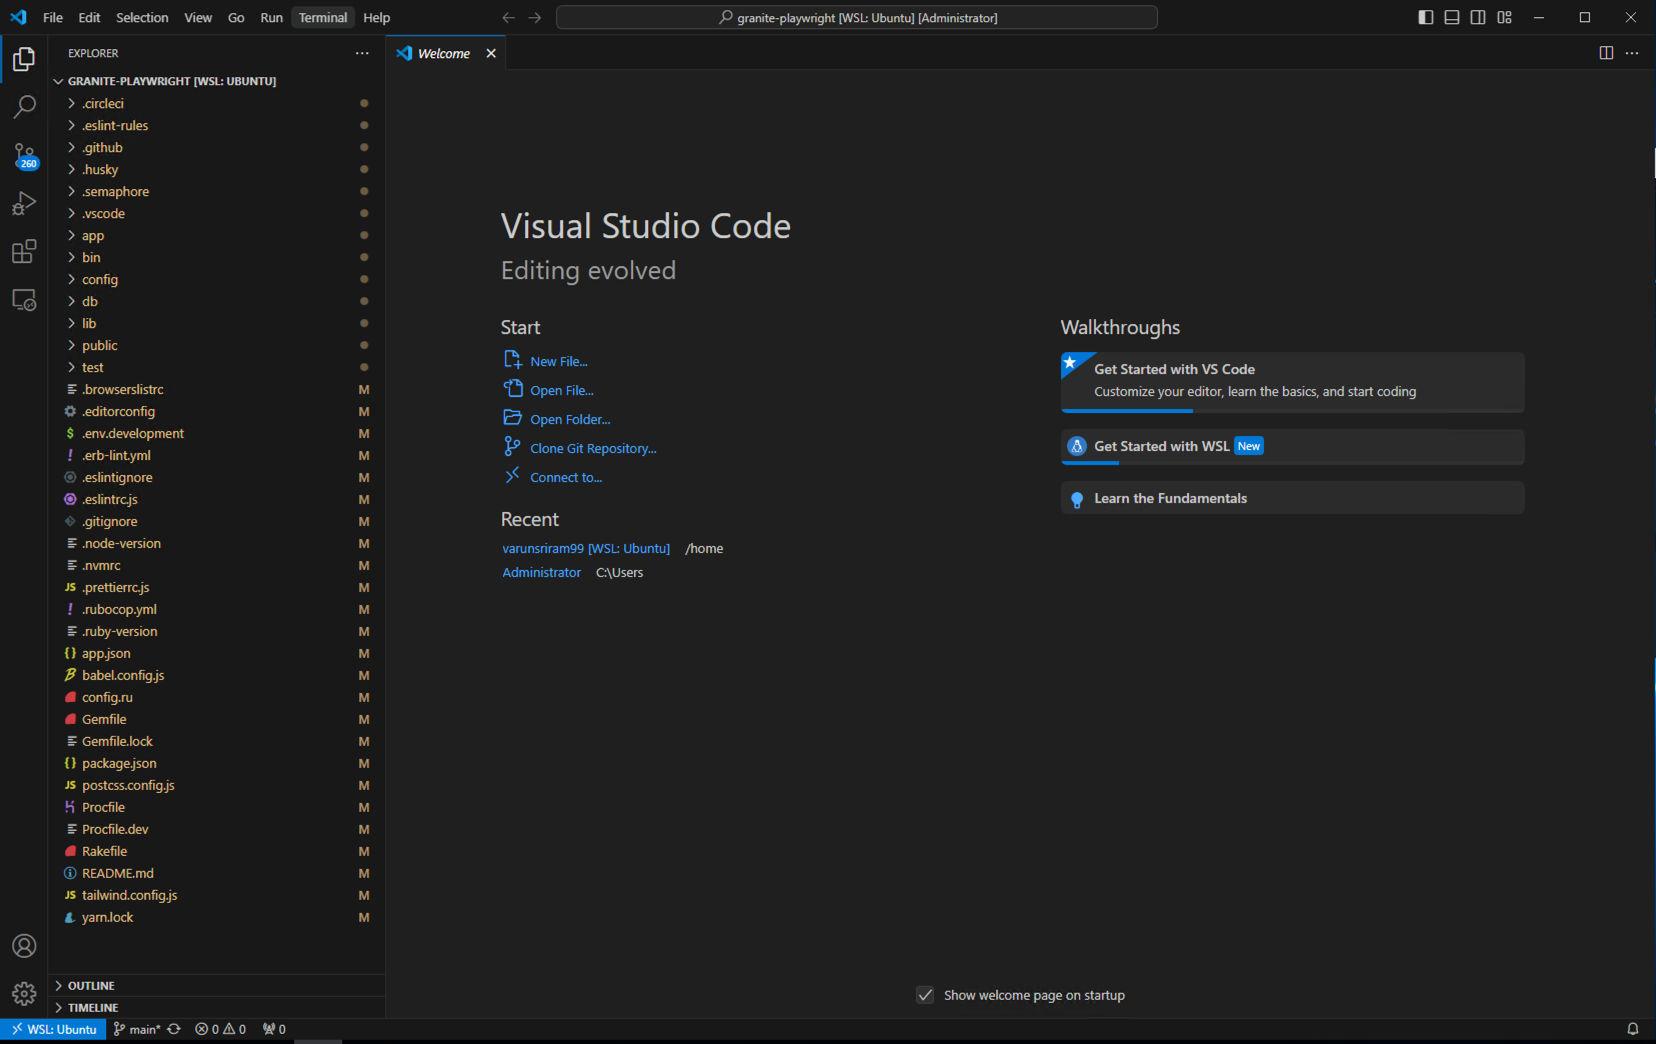
Task: Open the Edit menu
Action: tap(89, 17)
